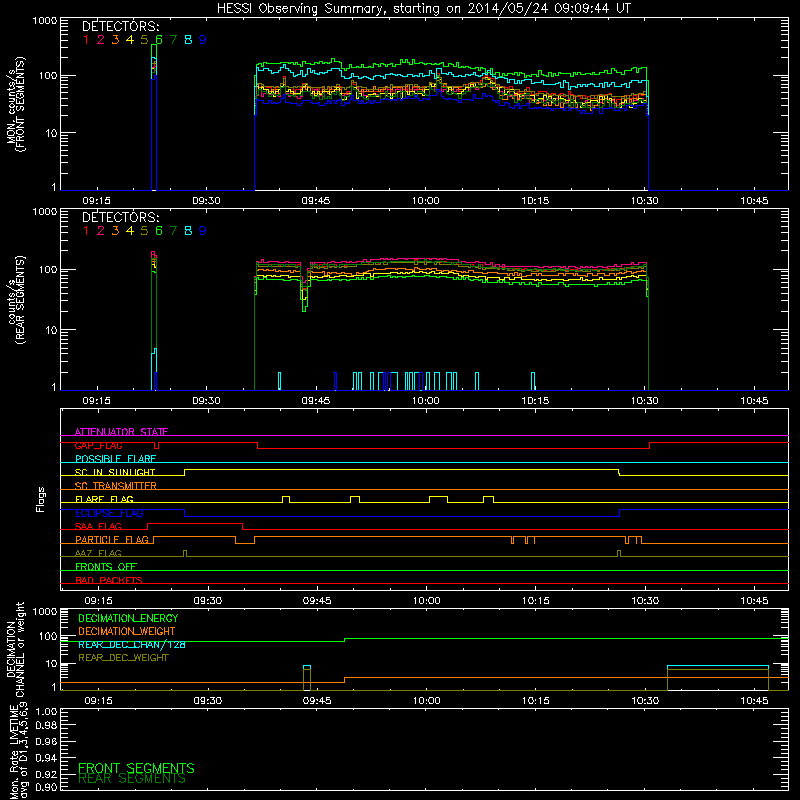
Task: Select the REAR_DEC_CHAN/128 legend entry
Action: click(132, 645)
